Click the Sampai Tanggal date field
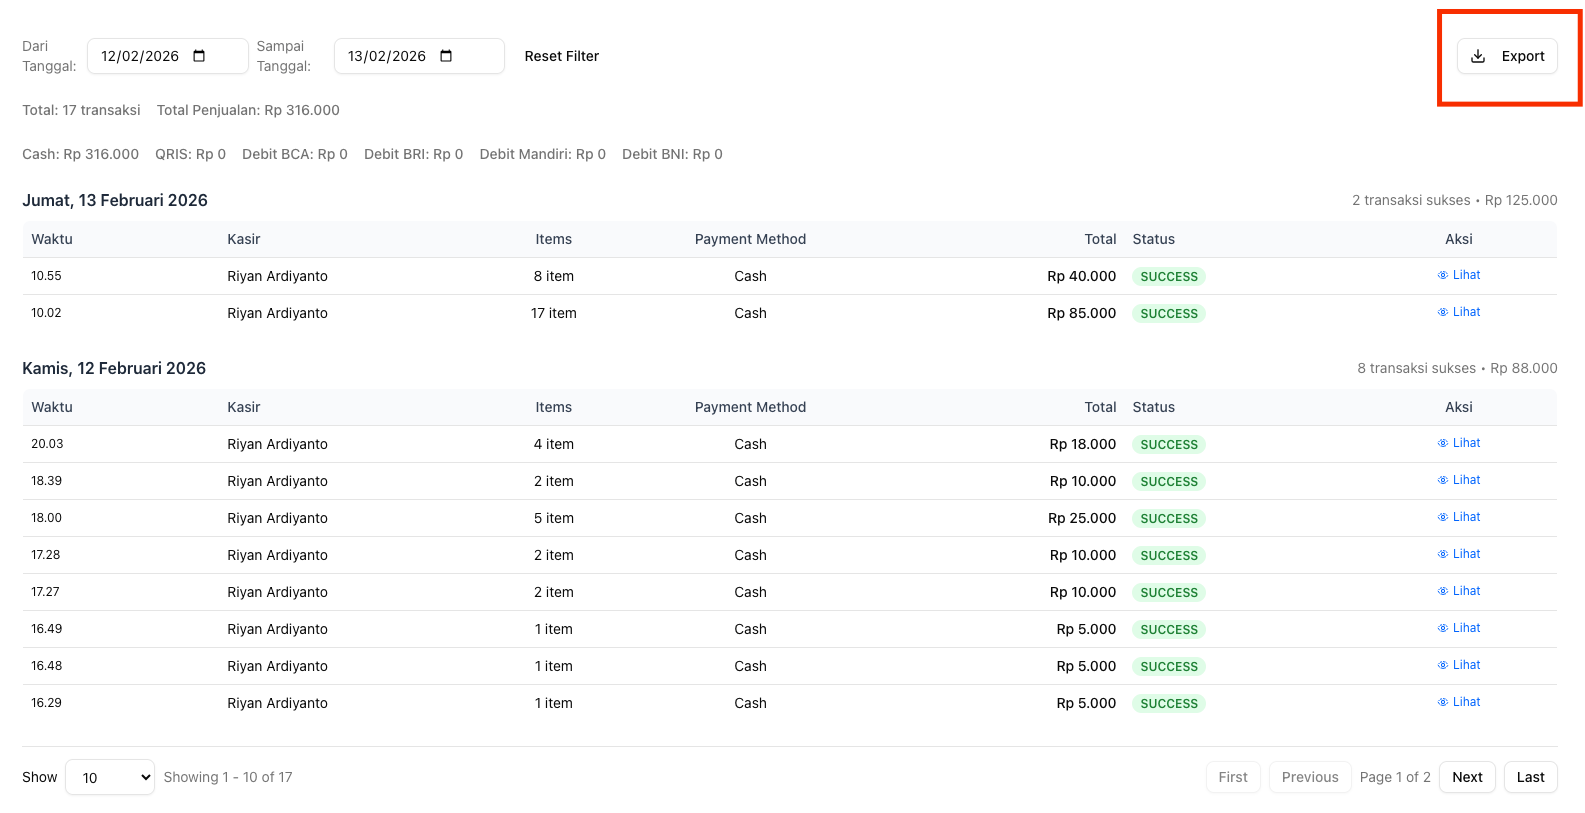 pos(387,56)
